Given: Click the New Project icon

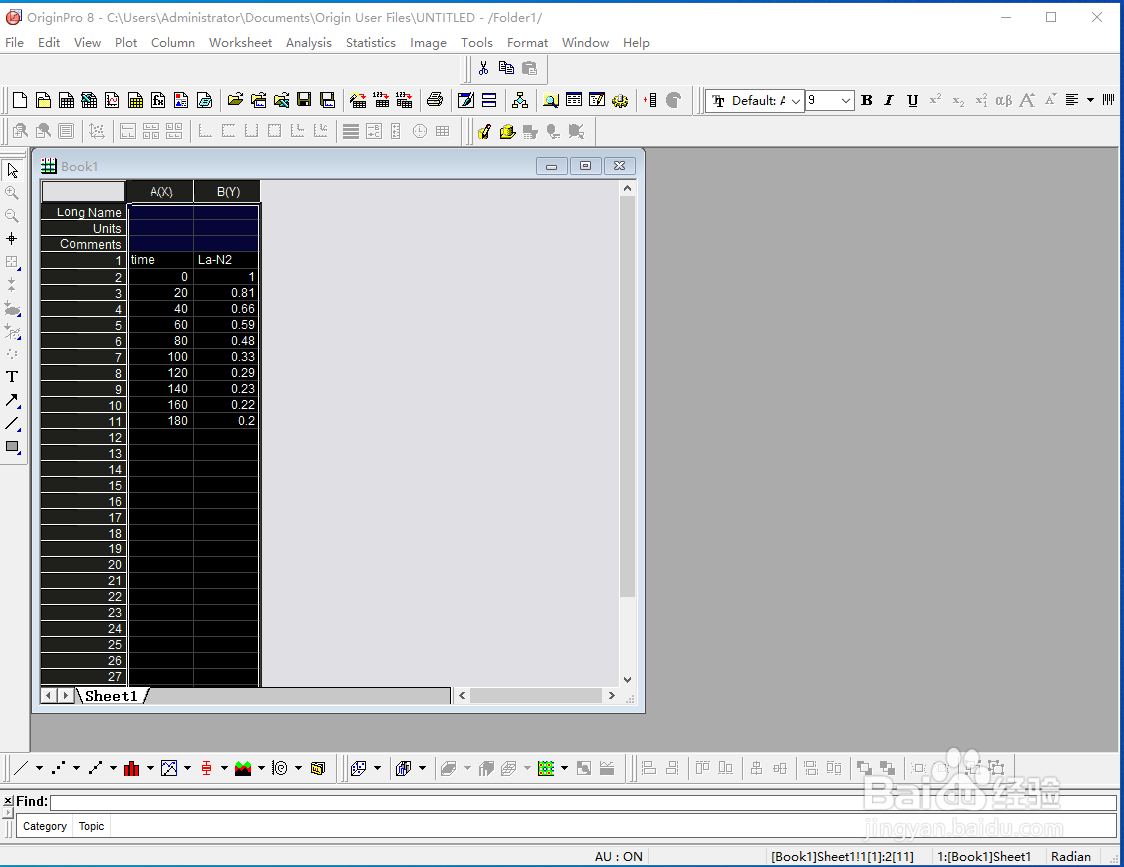Looking at the screenshot, I should (x=20, y=100).
